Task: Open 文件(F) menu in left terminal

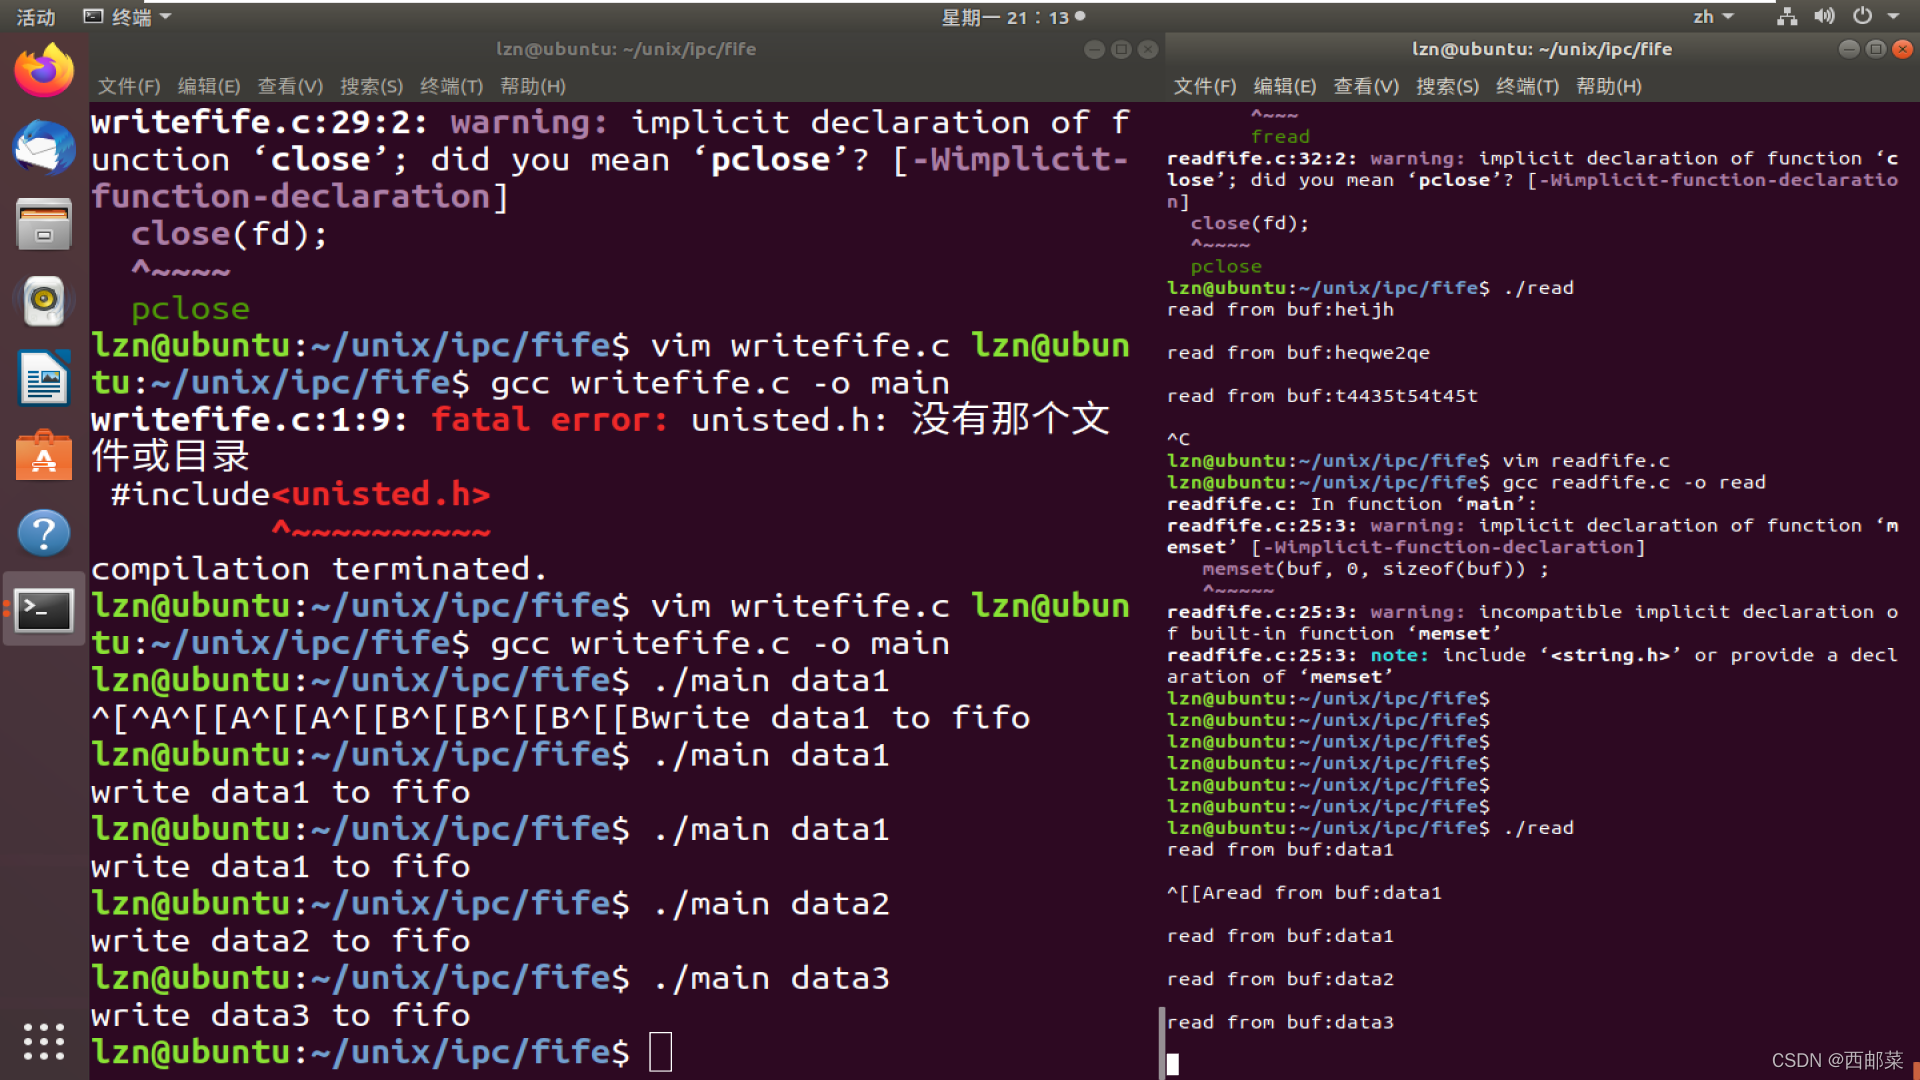Action: tap(129, 86)
